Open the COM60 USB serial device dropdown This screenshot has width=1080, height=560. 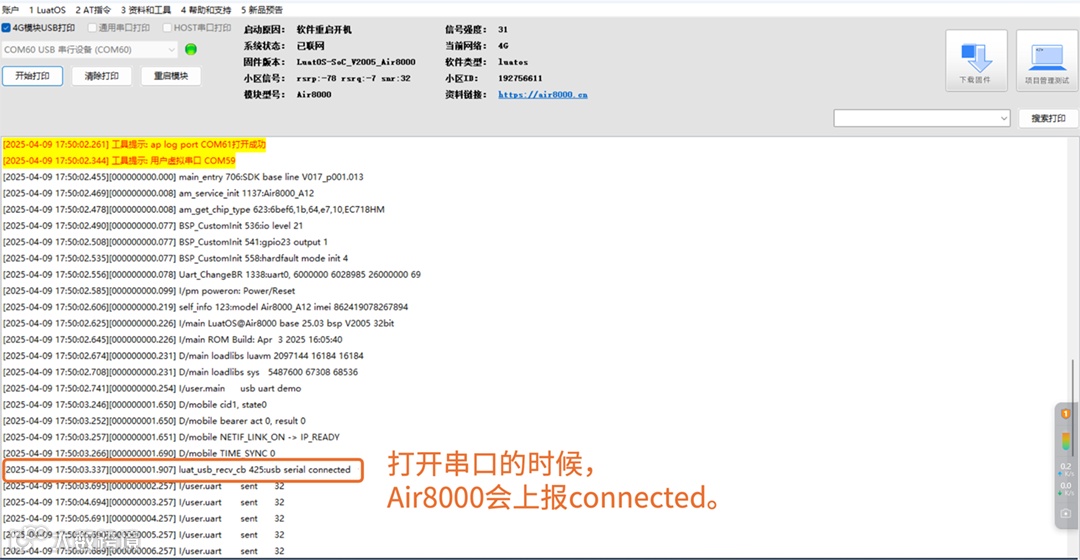[x=90, y=50]
